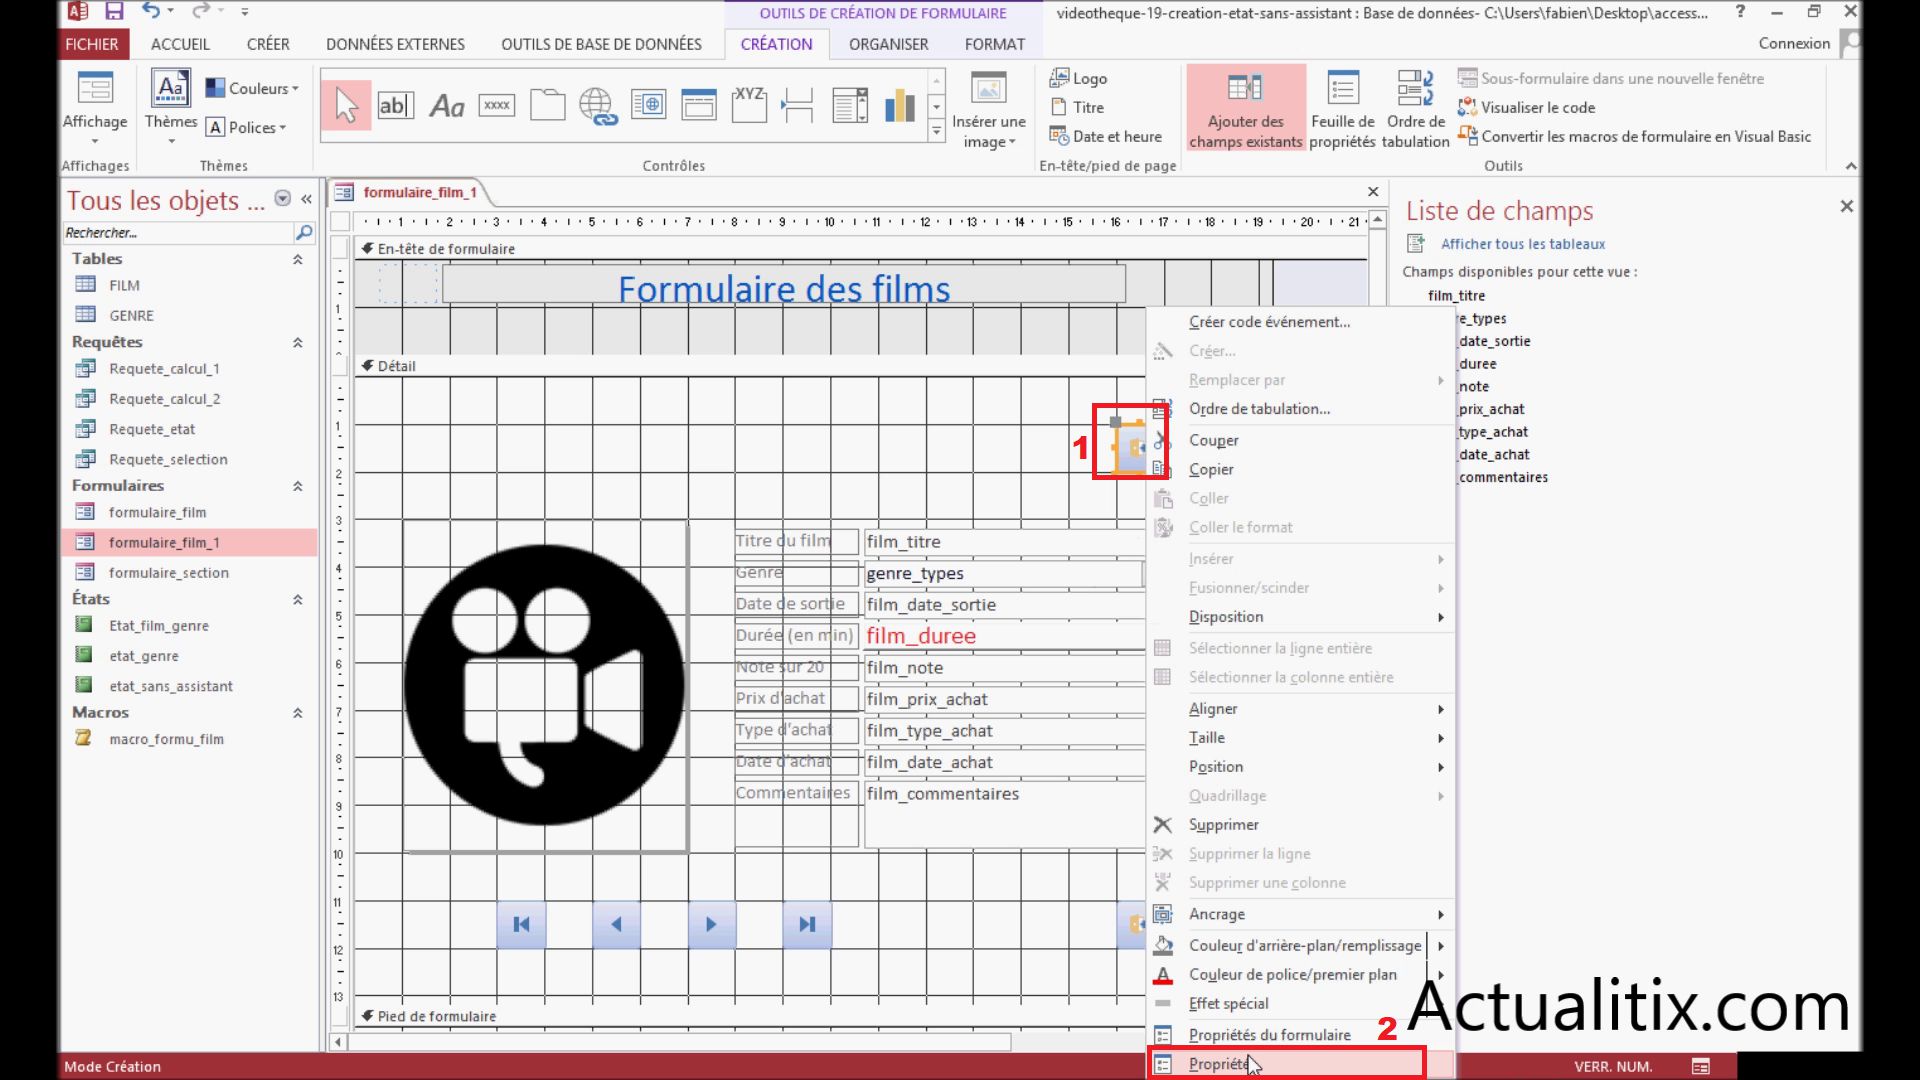Open Feuille de propriétés

coord(1343,111)
